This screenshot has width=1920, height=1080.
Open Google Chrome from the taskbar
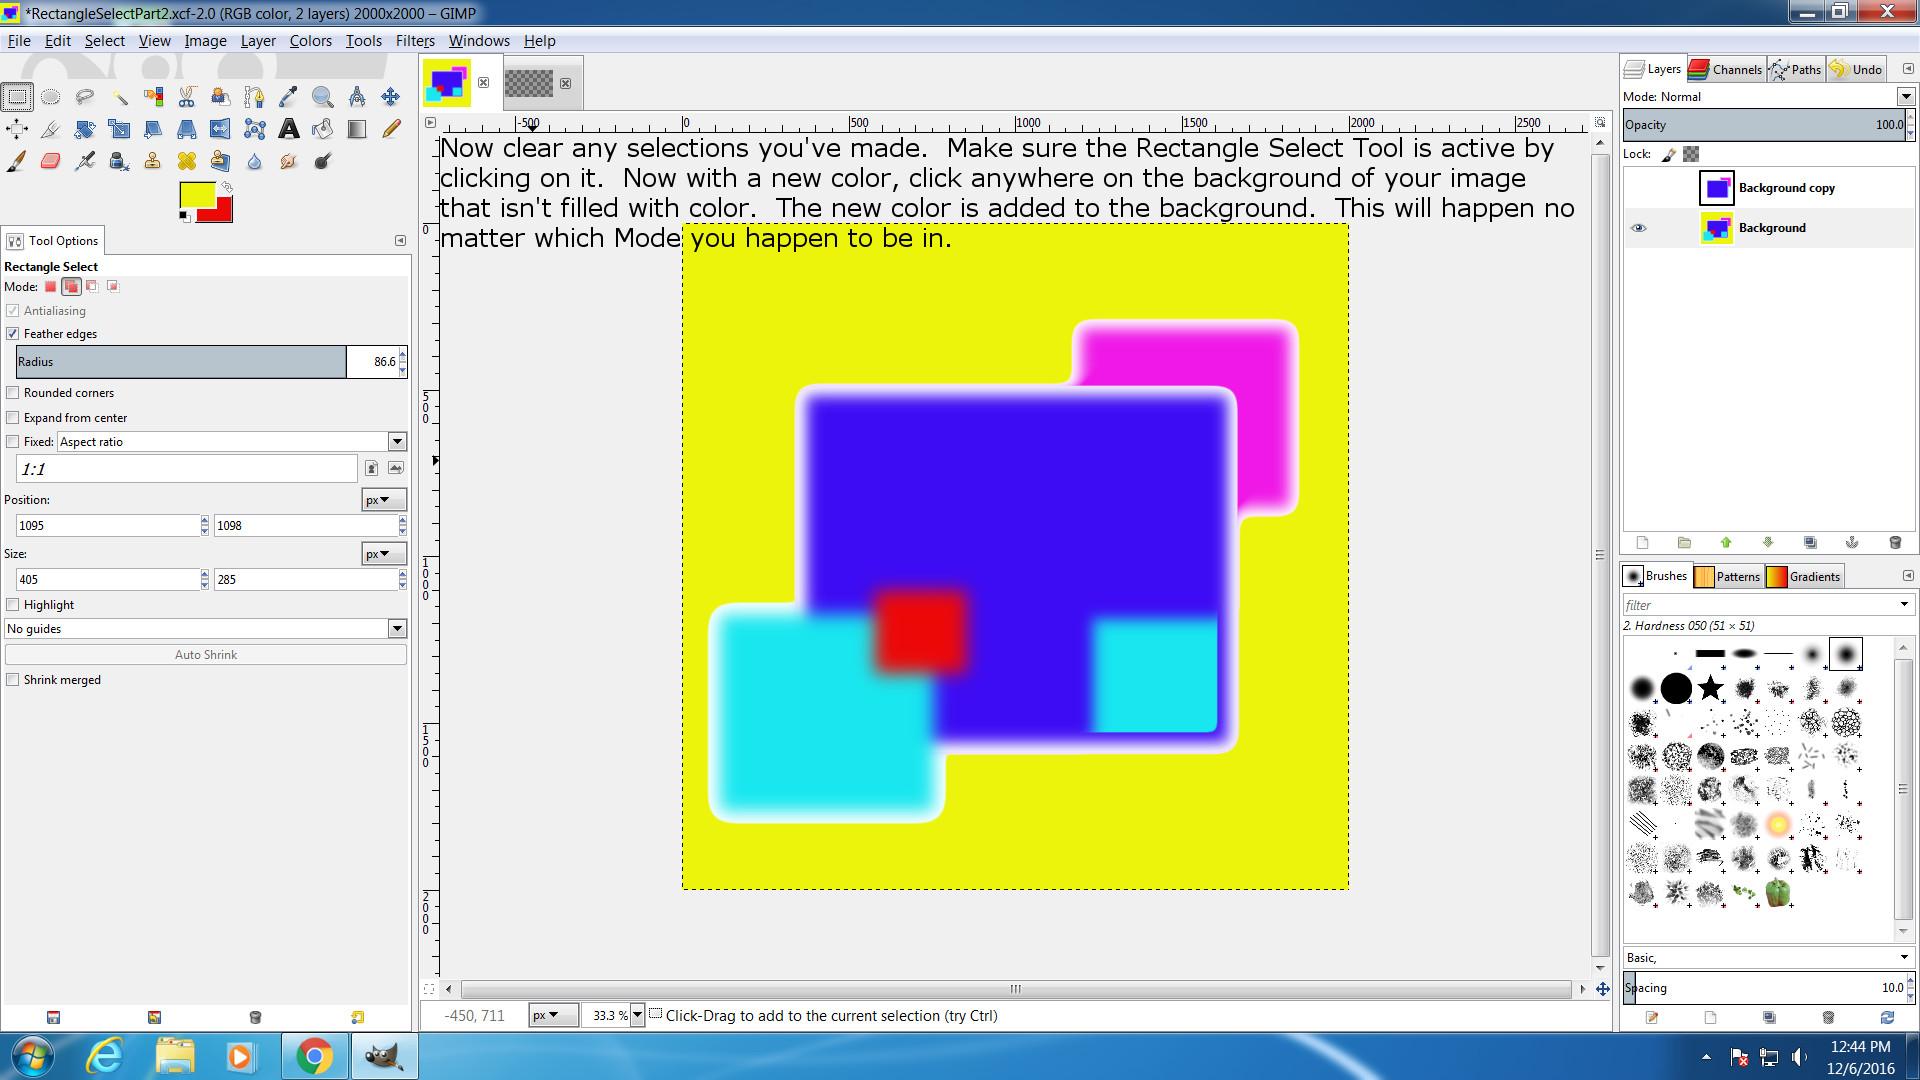(314, 1056)
